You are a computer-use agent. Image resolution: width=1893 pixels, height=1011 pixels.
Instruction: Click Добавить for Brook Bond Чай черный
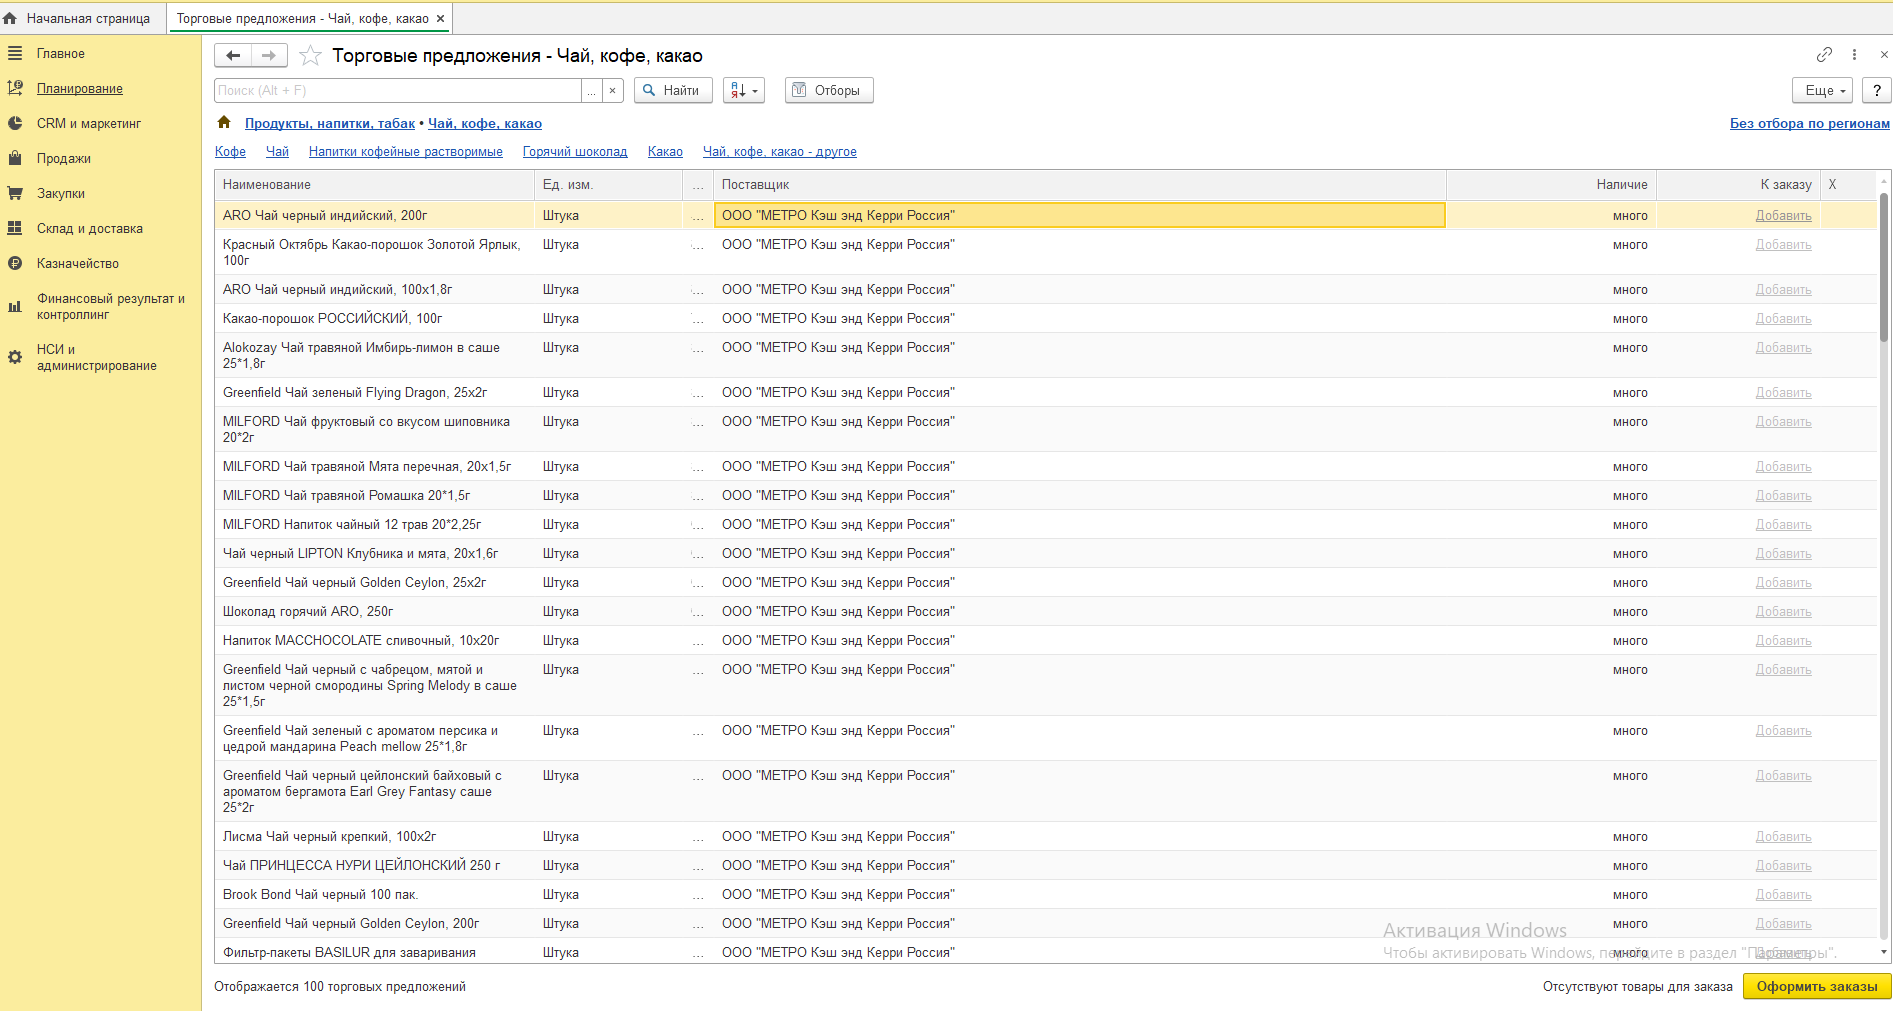(1783, 894)
